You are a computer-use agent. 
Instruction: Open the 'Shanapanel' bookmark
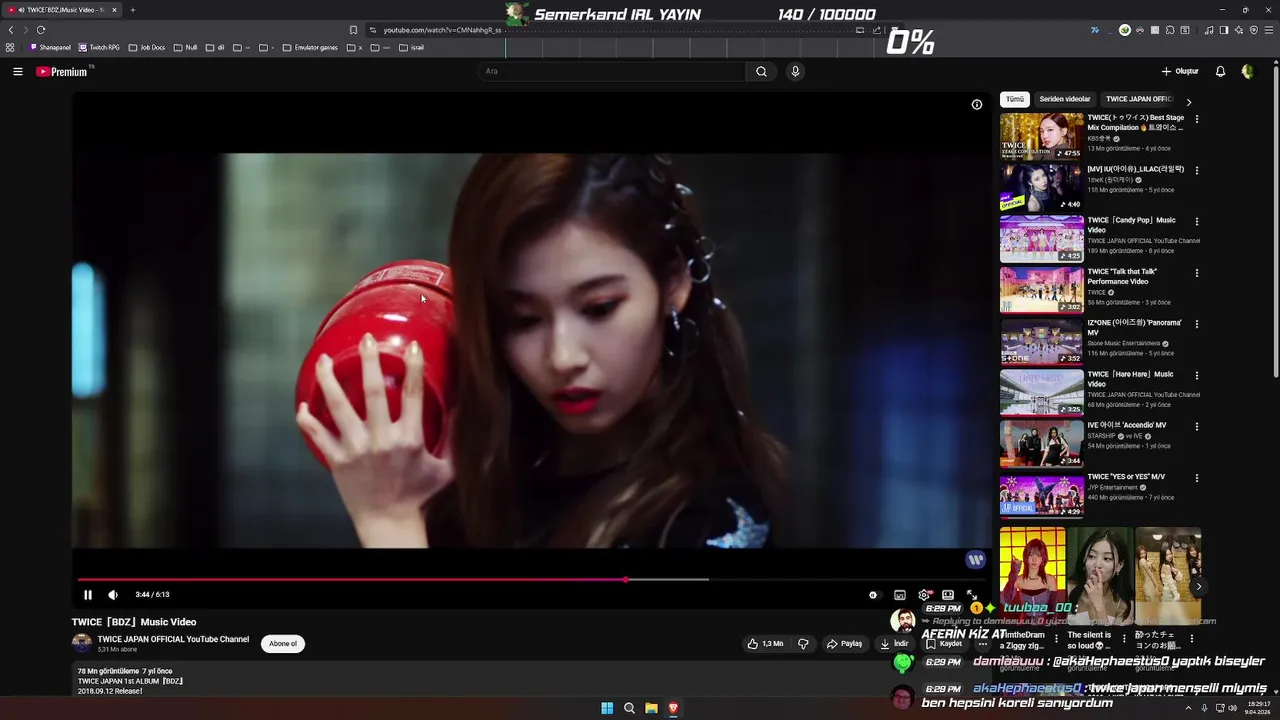click(51, 47)
